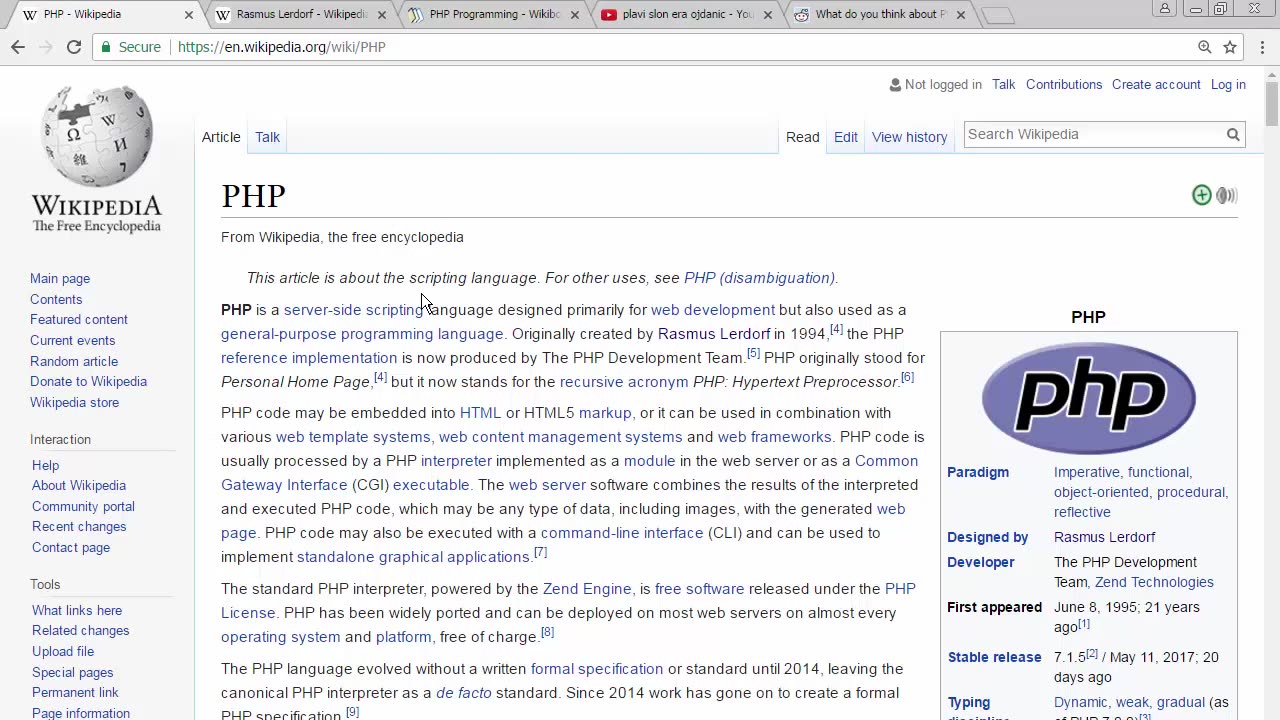The image size is (1280, 720).
Task: Click Create account
Action: coord(1156,85)
